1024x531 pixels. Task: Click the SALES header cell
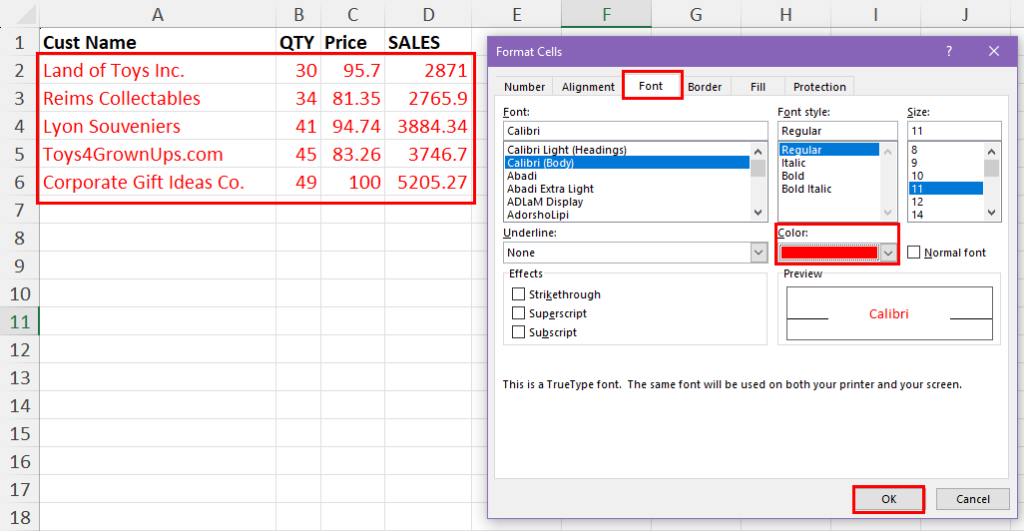(x=428, y=42)
